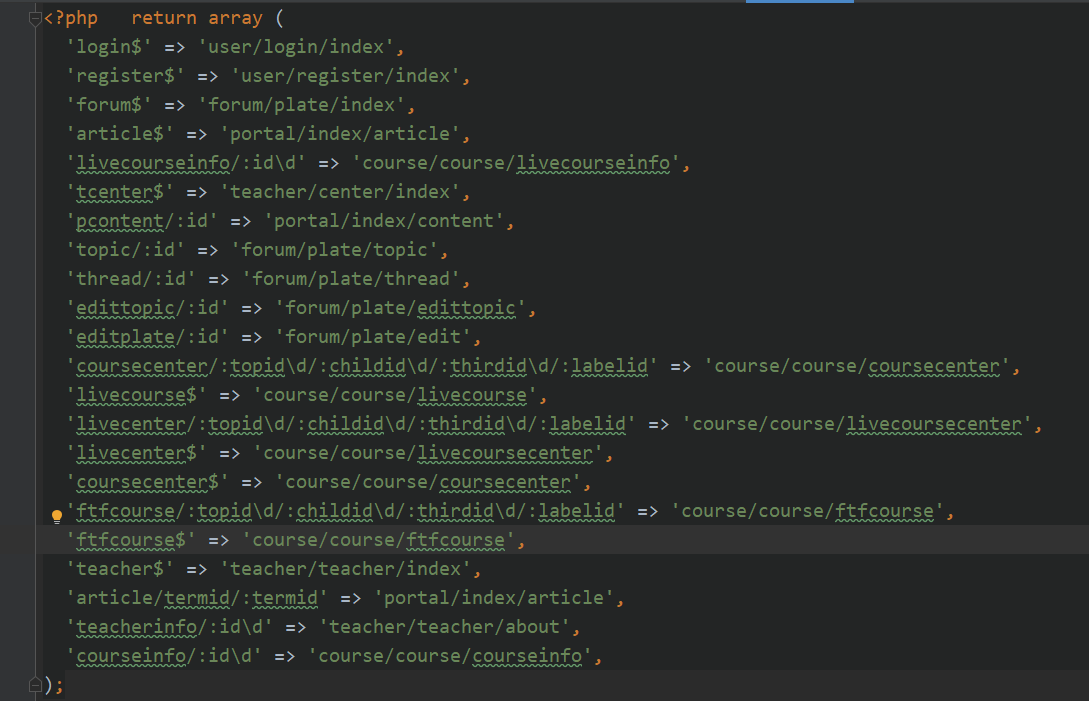Click the 'ftfcourse/:topid...' long route key
The height and width of the screenshot is (701, 1089).
345,511
